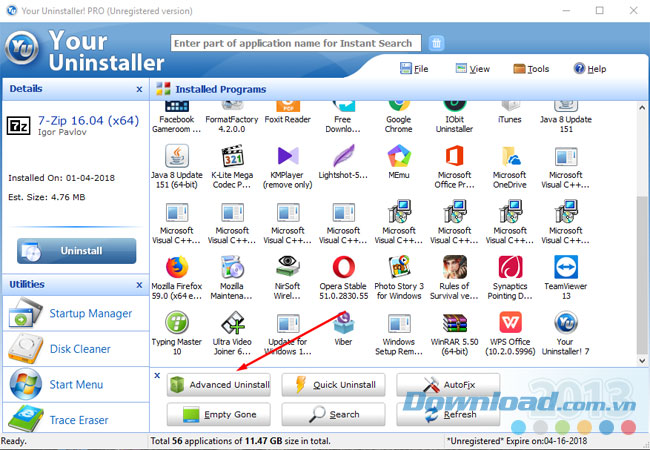Select the Foxit Reader program entry
The width and height of the screenshot is (650, 450).
(288, 113)
